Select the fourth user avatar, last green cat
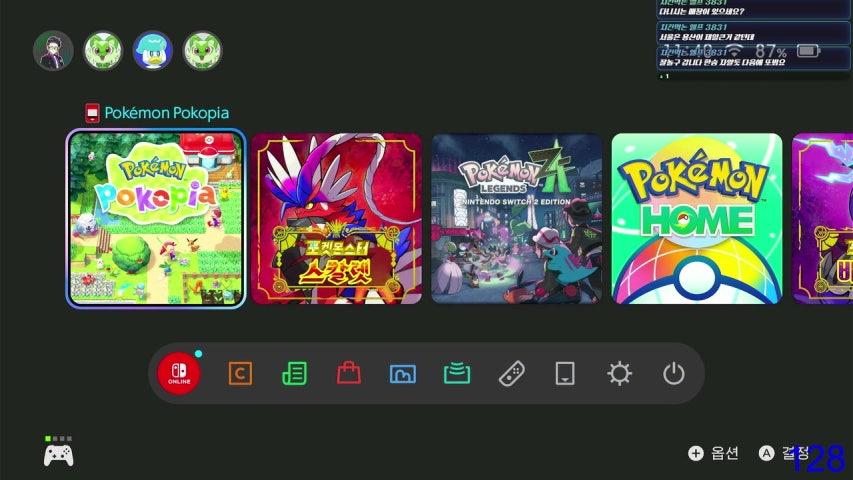This screenshot has height=480, width=853. [202, 50]
